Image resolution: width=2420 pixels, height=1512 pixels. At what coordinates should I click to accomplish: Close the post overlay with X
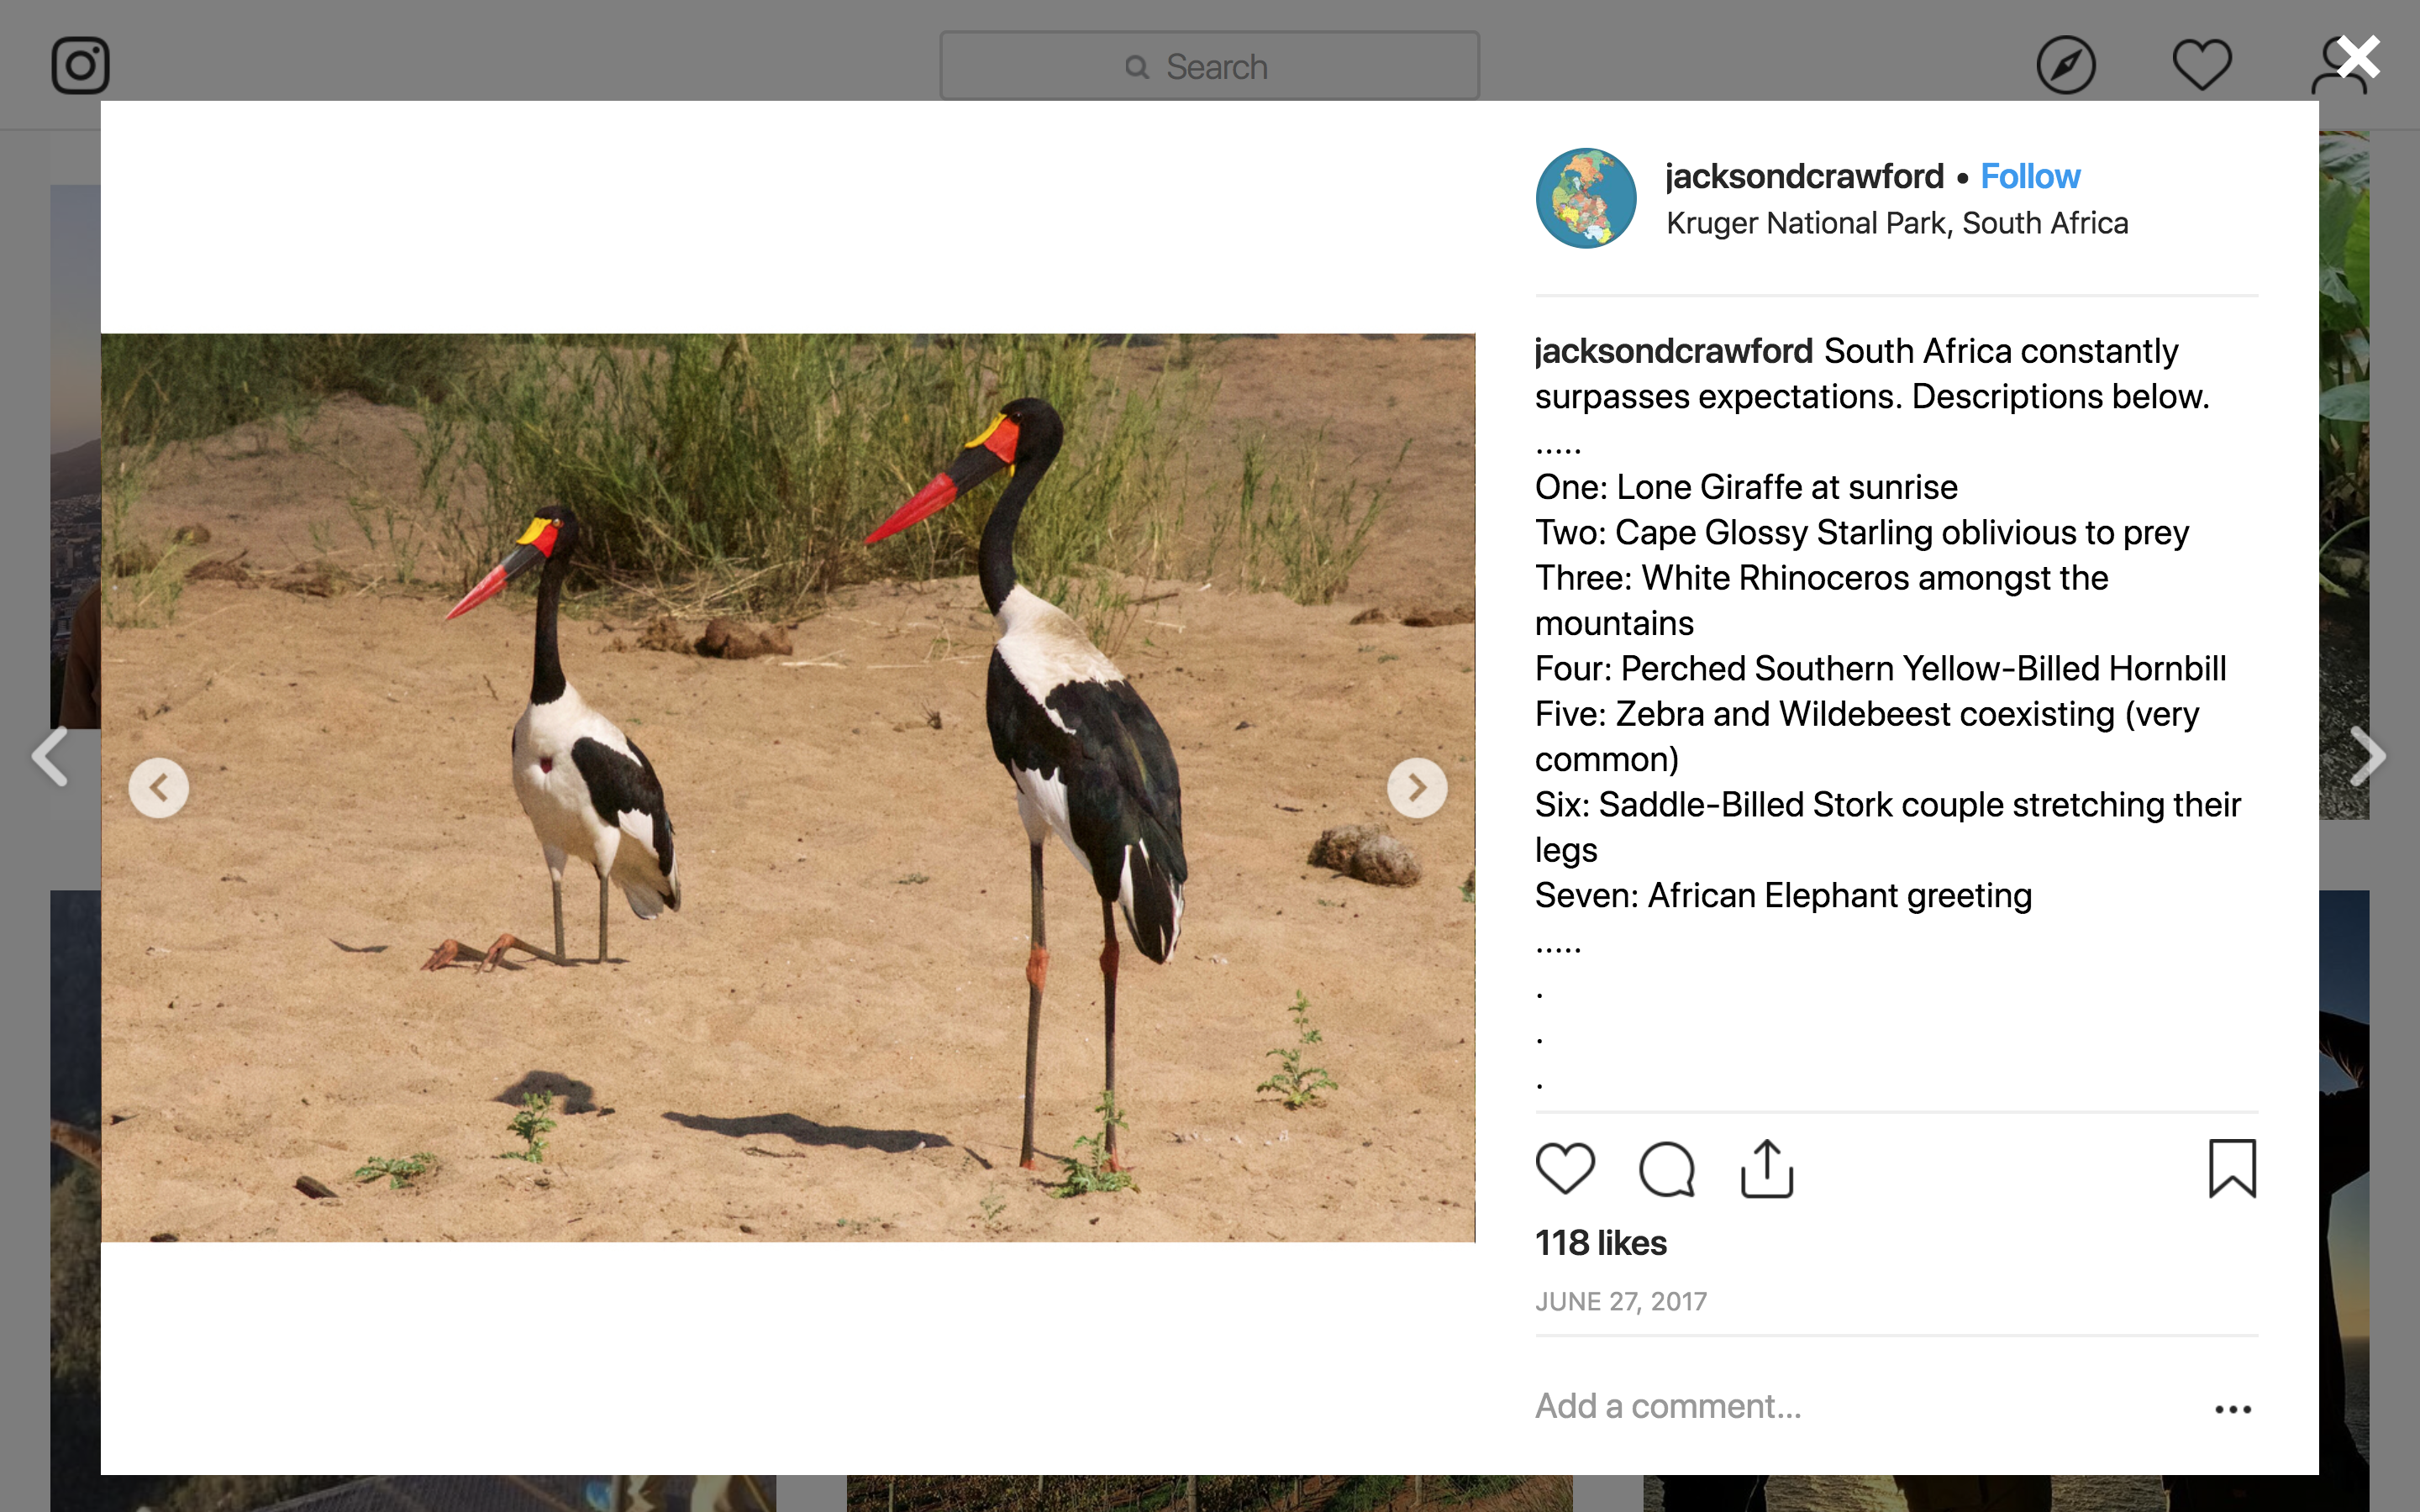point(2359,57)
